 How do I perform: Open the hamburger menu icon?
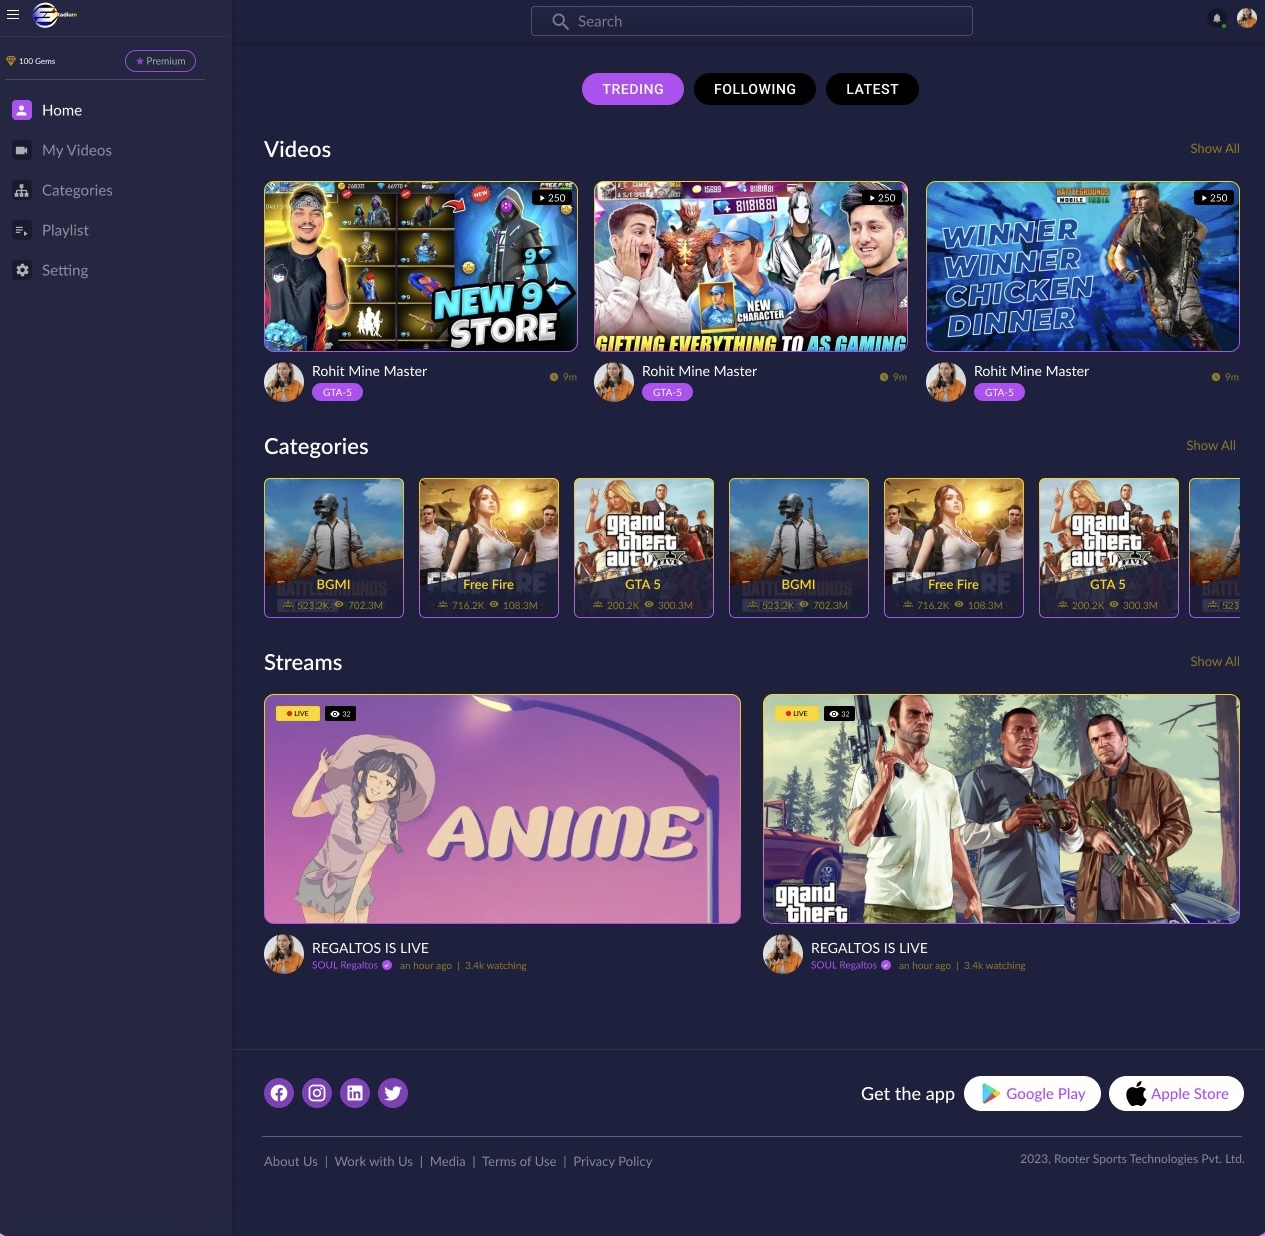tap(13, 15)
